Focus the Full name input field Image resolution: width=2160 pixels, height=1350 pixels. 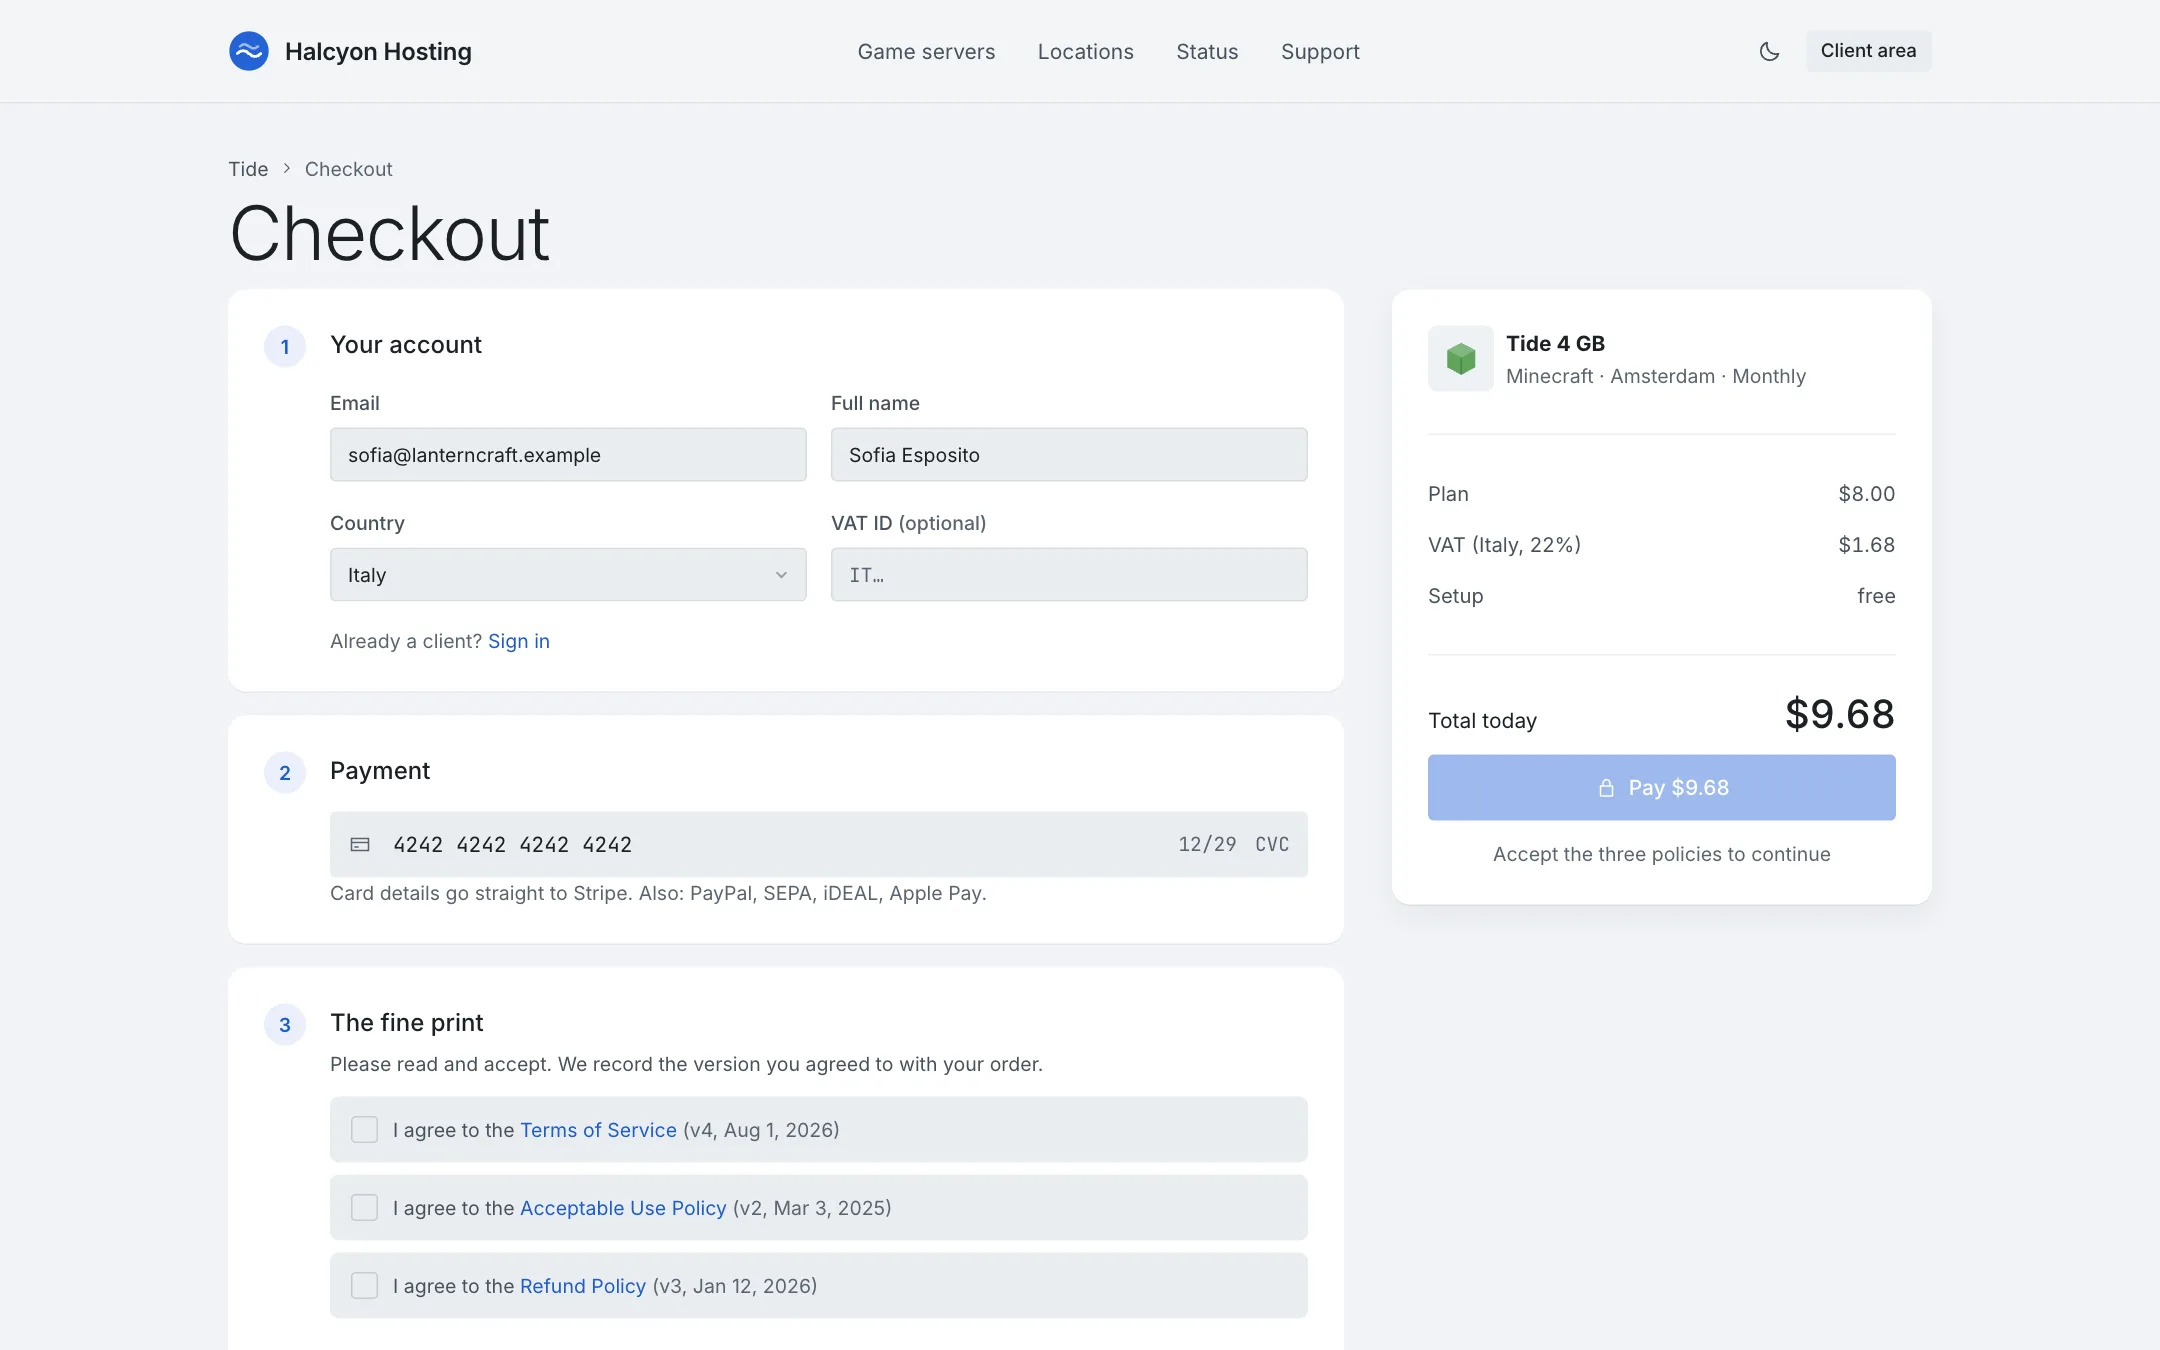[x=1069, y=455]
